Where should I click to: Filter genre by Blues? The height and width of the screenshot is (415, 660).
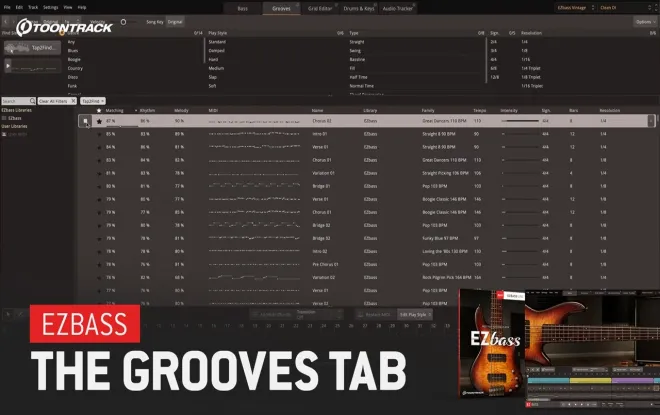point(73,51)
